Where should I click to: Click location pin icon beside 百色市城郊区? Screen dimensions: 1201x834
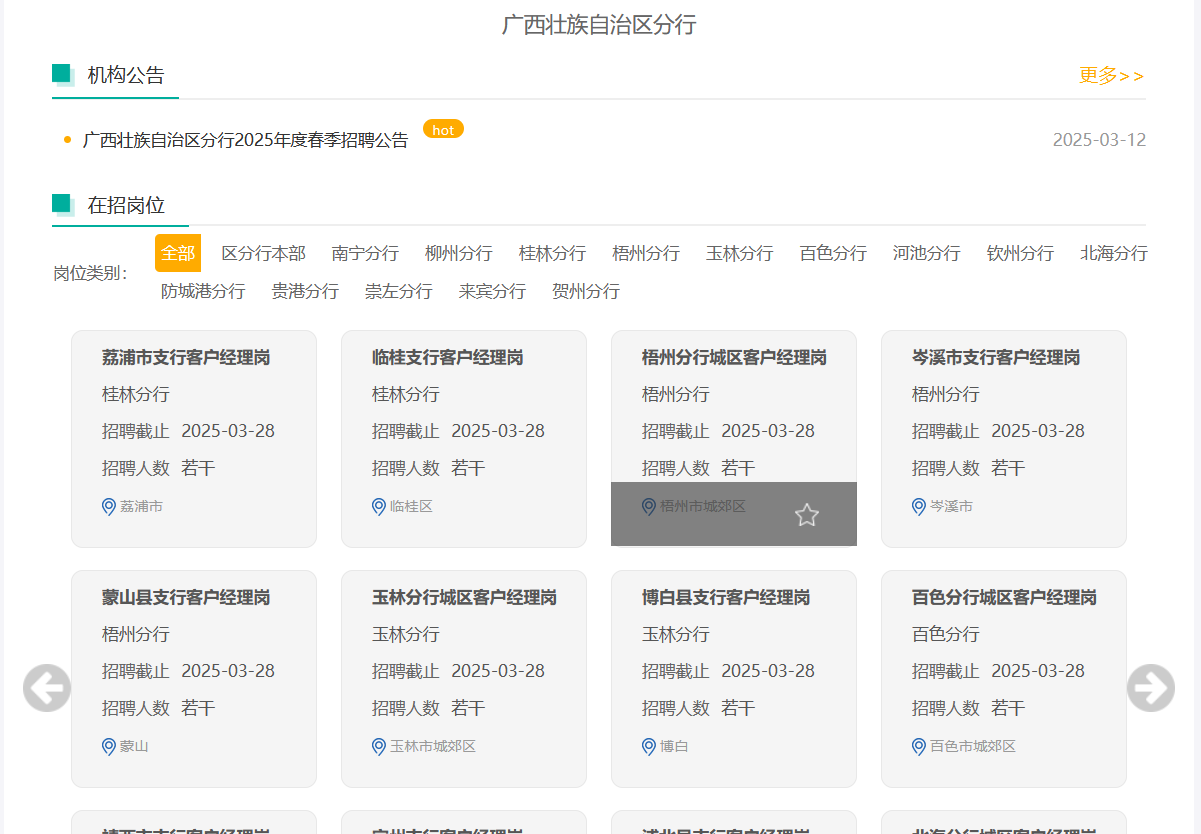point(919,747)
